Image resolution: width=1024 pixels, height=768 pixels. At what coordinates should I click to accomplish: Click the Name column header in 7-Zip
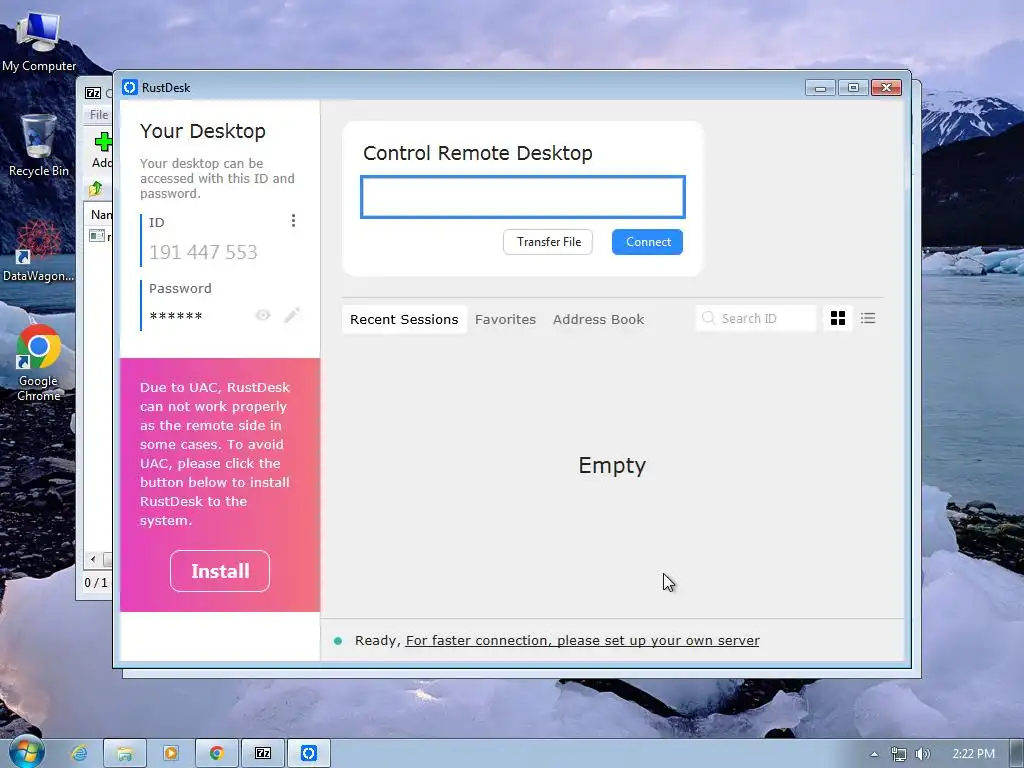pos(101,214)
